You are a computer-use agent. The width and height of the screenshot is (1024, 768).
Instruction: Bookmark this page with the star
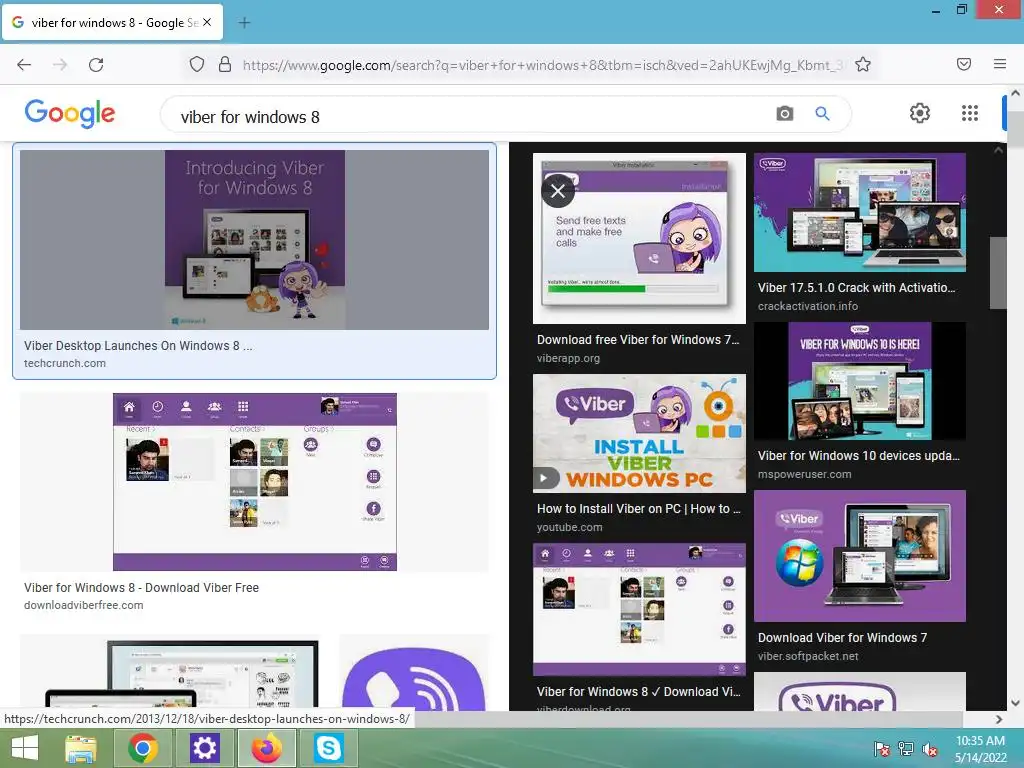pos(863,65)
